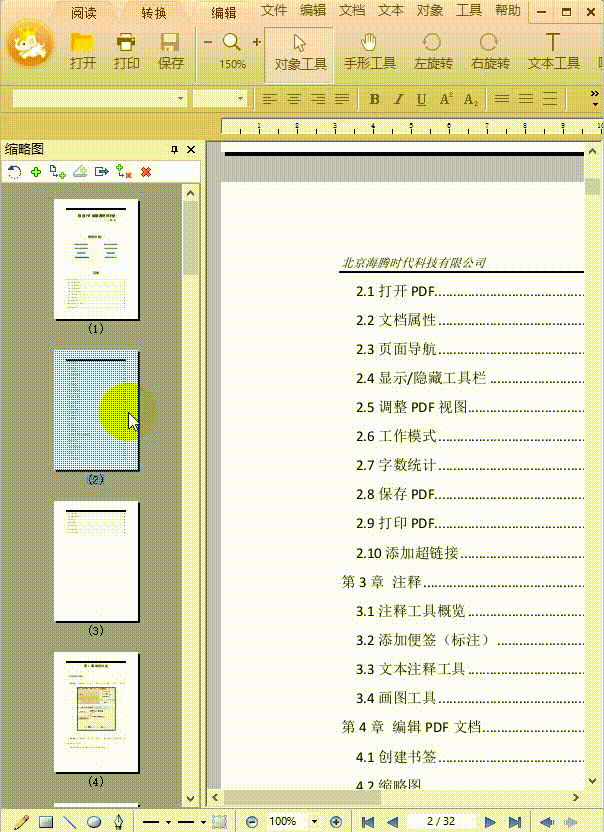Click the plus beside 150% to zoom in
The image size is (604, 832).
(257, 42)
